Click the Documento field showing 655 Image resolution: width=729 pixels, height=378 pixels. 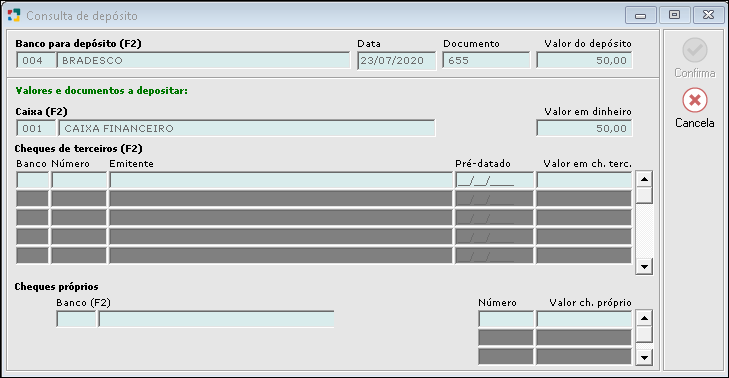486,60
